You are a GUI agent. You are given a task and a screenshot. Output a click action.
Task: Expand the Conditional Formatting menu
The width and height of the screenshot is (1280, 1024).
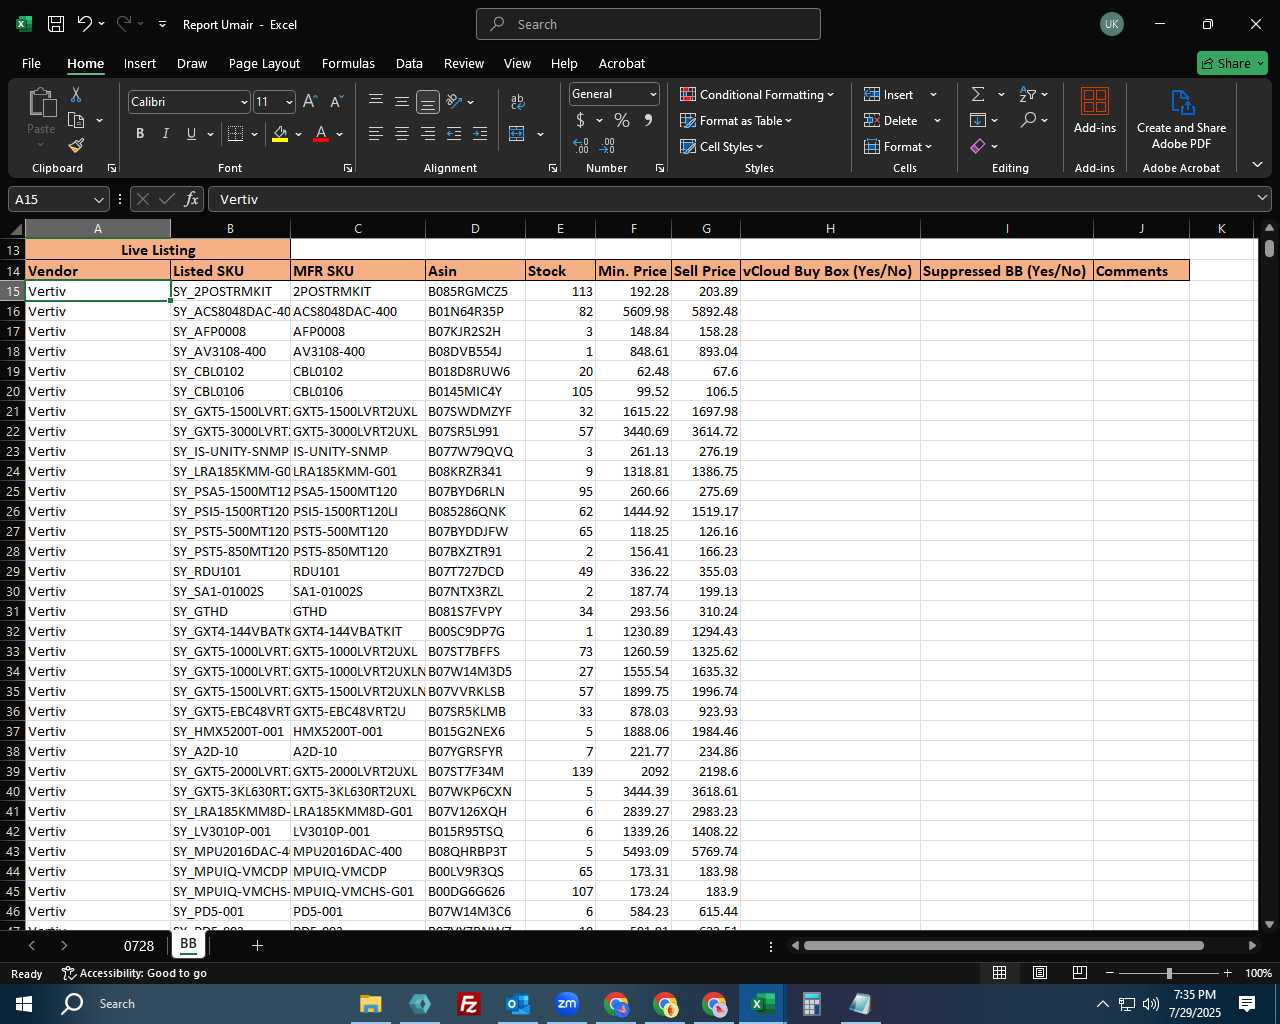pyautogui.click(x=757, y=94)
